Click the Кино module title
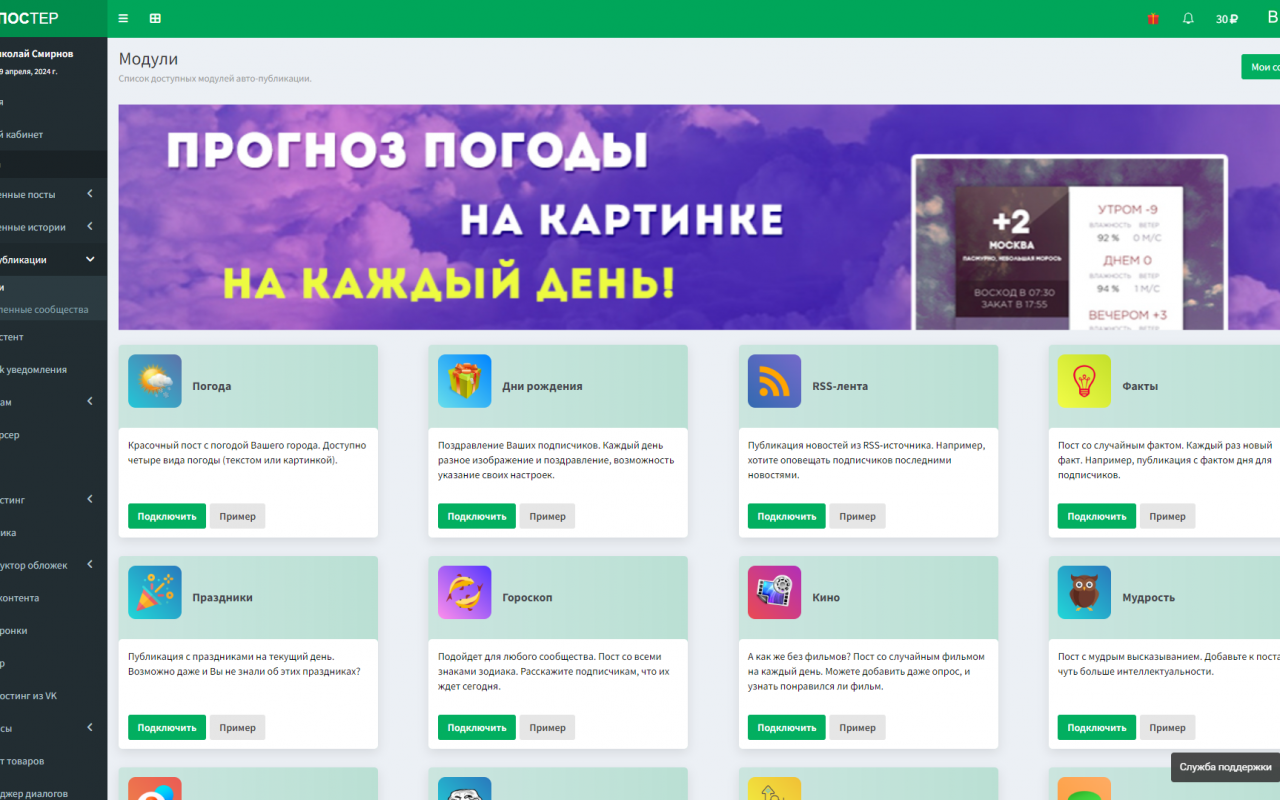The image size is (1280, 800). pyautogui.click(x=826, y=597)
